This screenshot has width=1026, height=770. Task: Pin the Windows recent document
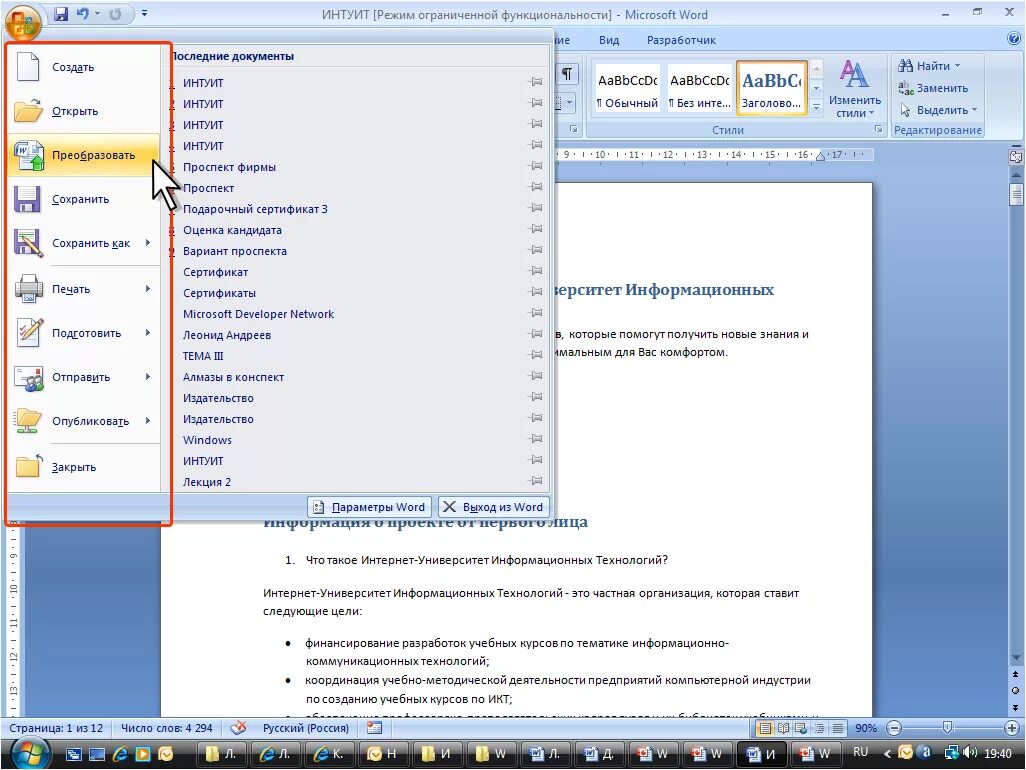coord(535,438)
